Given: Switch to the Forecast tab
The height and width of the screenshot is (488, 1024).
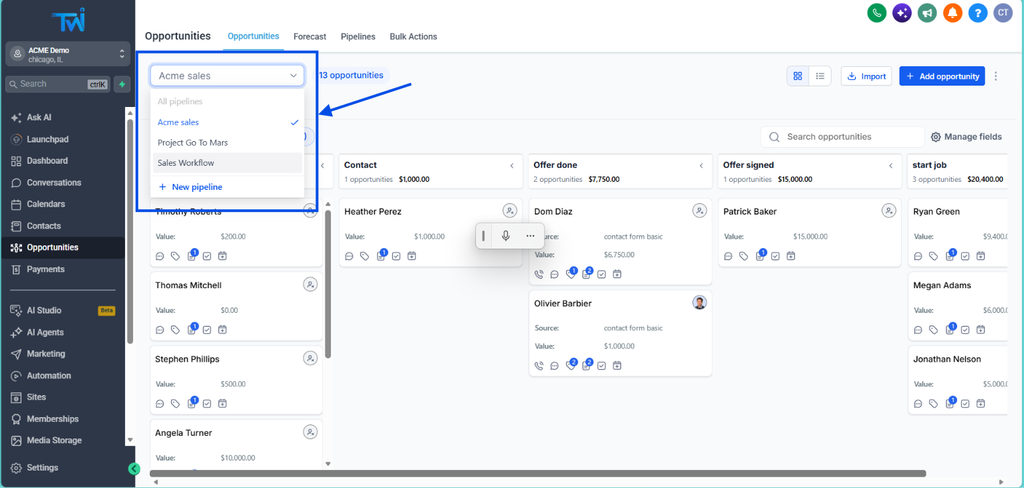Looking at the screenshot, I should tap(310, 37).
